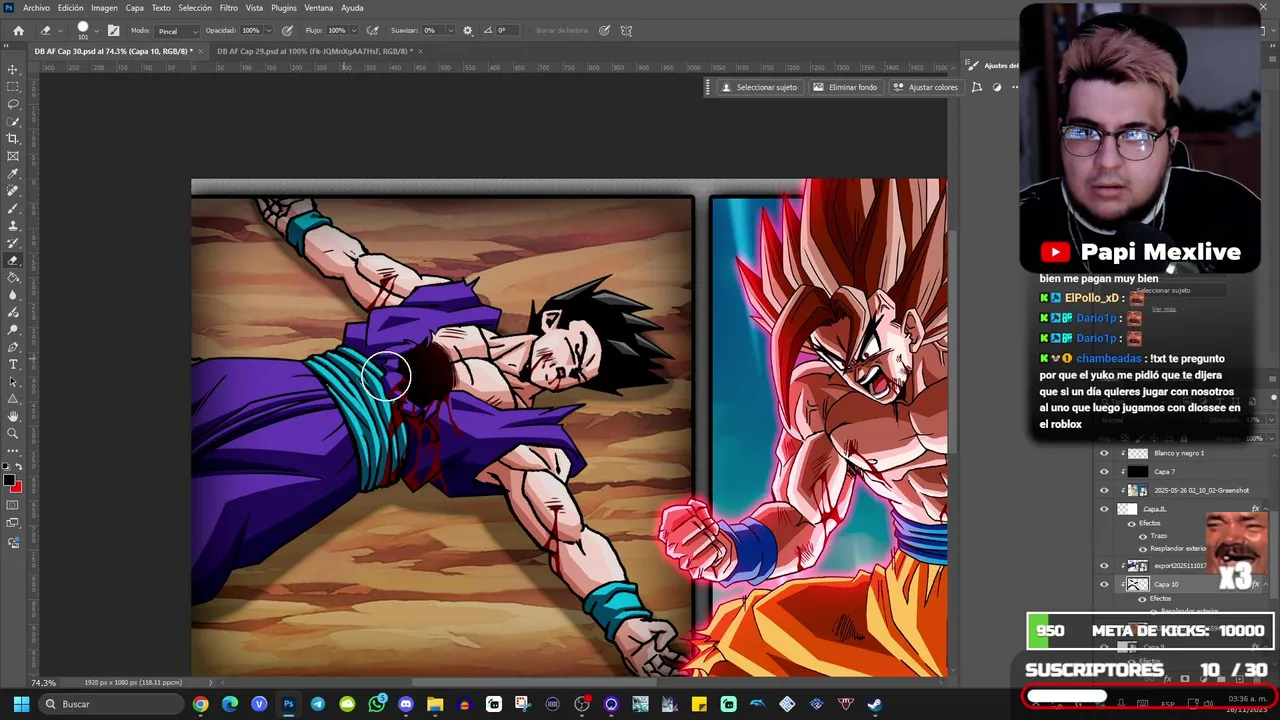Click the foreground color swatch
The width and height of the screenshot is (1280, 720).
[x=10, y=481]
